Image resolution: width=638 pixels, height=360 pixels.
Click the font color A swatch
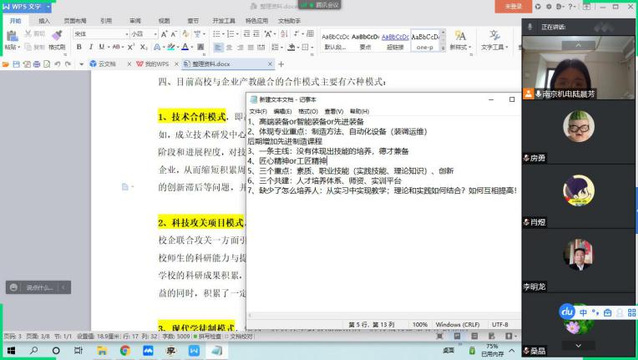tap(185, 47)
